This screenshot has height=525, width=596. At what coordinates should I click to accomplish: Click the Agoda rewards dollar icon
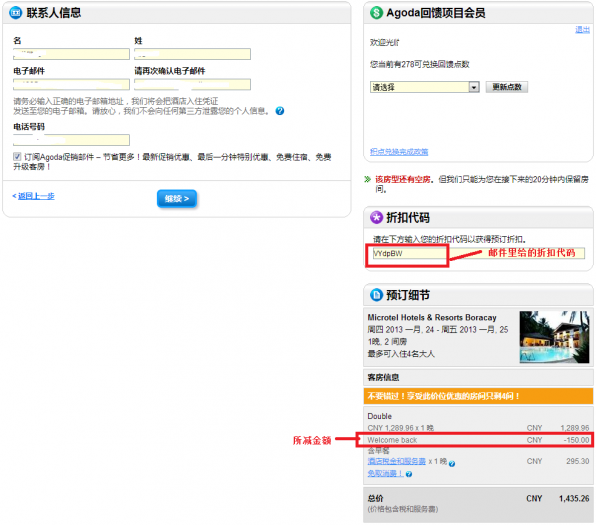pyautogui.click(x=376, y=13)
